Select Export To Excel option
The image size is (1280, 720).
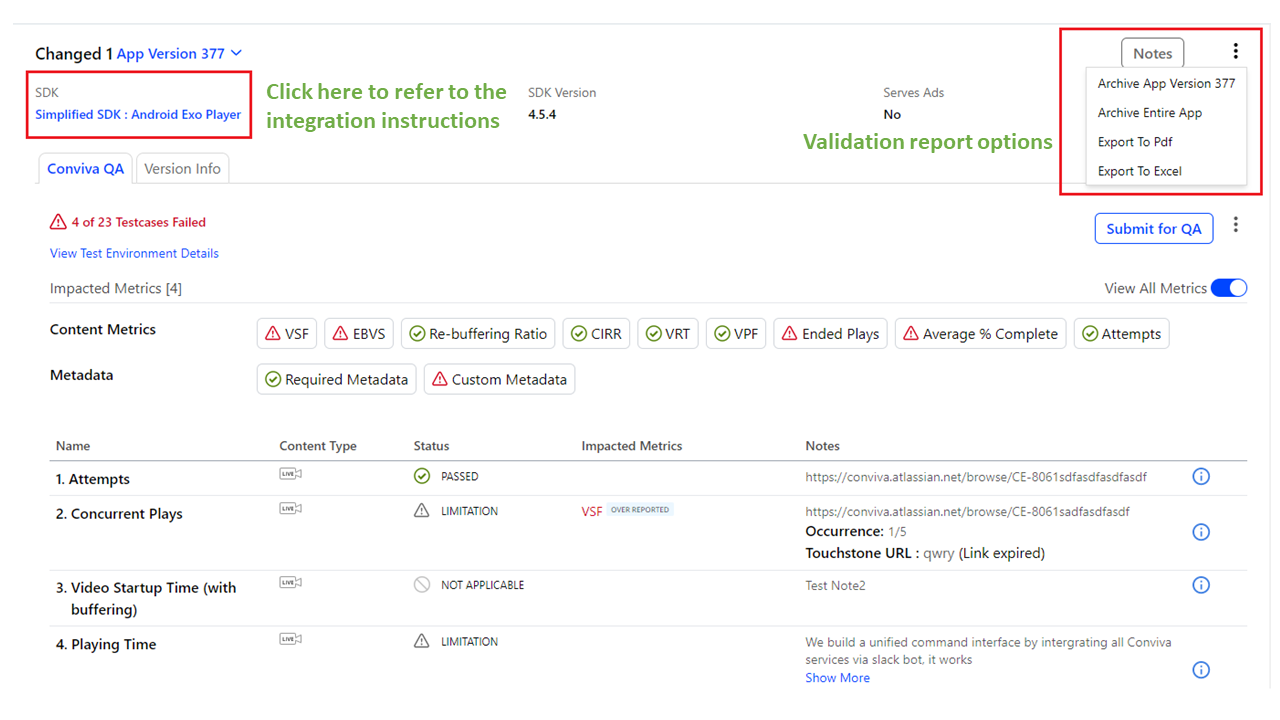click(1166, 171)
